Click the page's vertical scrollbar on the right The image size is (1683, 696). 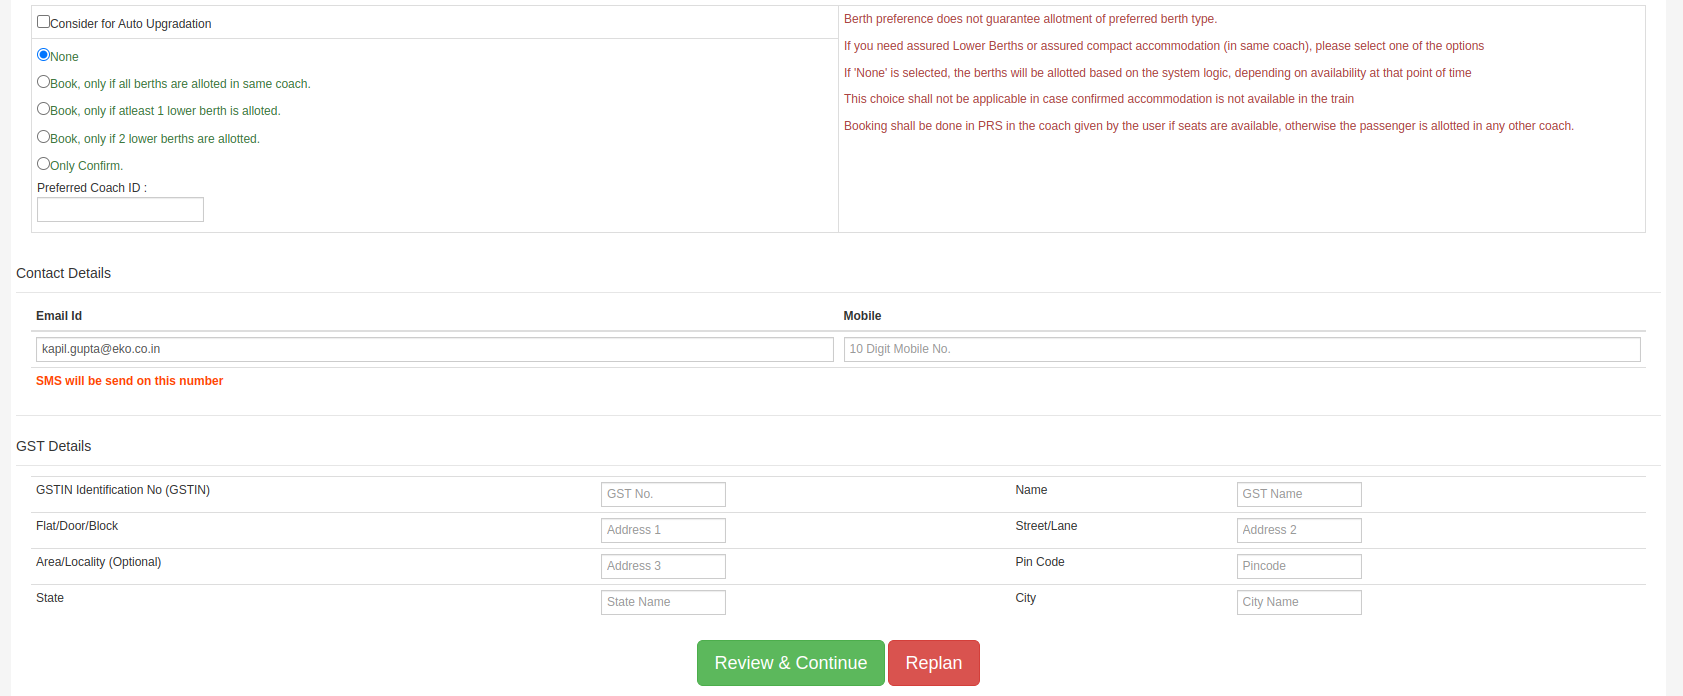1675,348
